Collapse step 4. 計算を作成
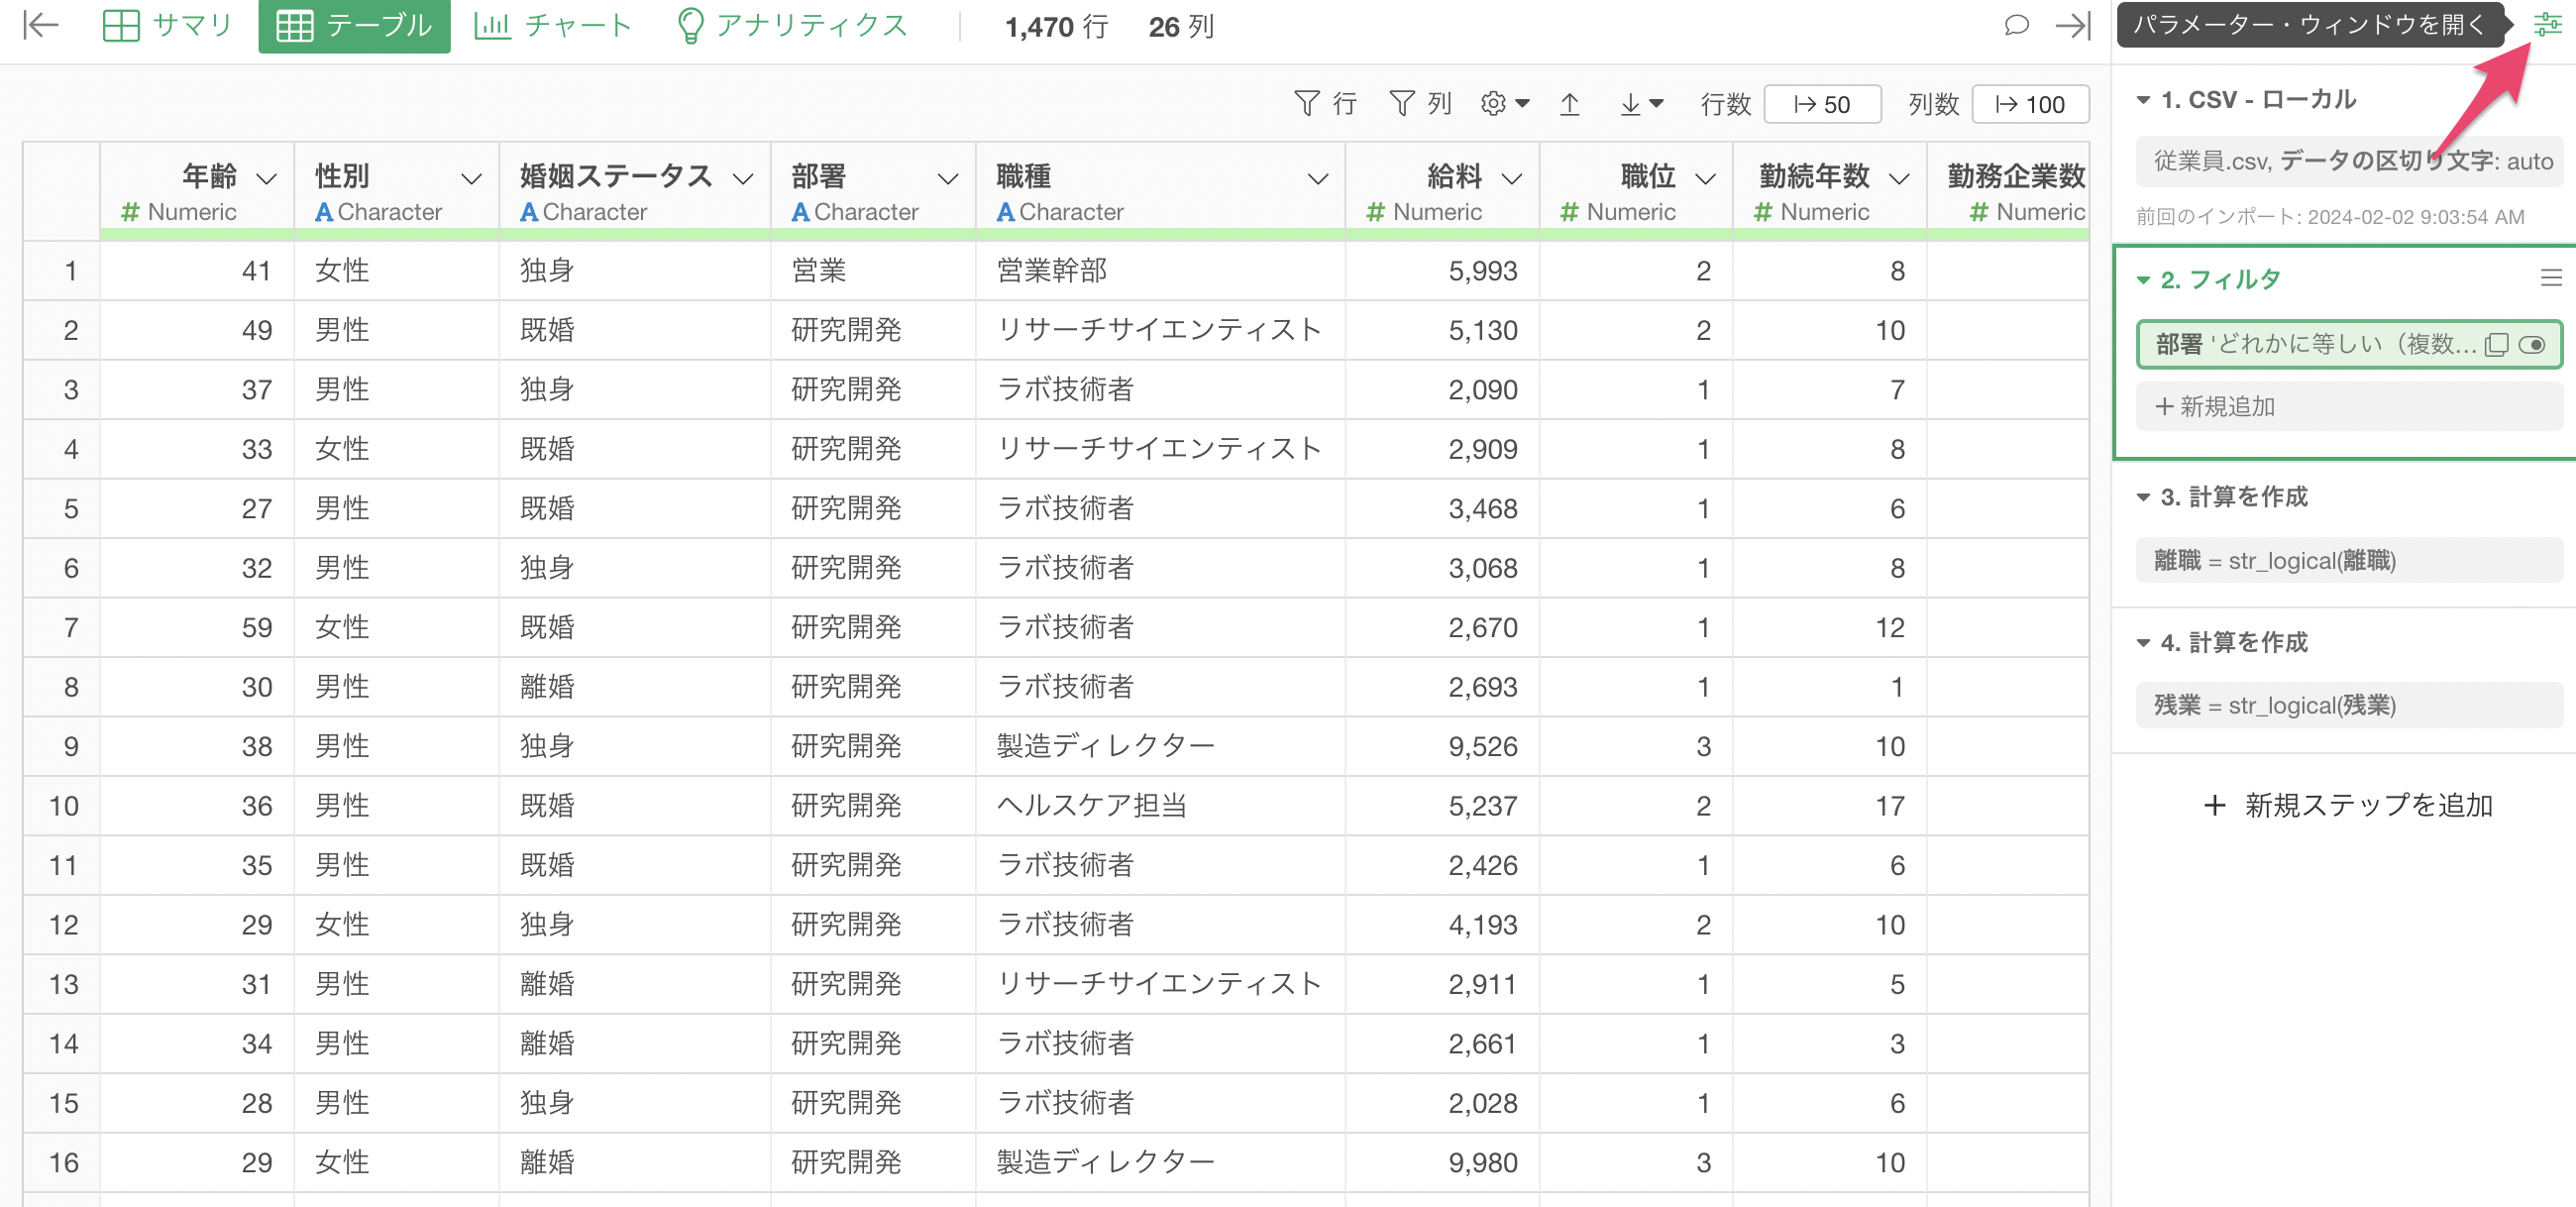The height and width of the screenshot is (1207, 2576). (x=2143, y=642)
